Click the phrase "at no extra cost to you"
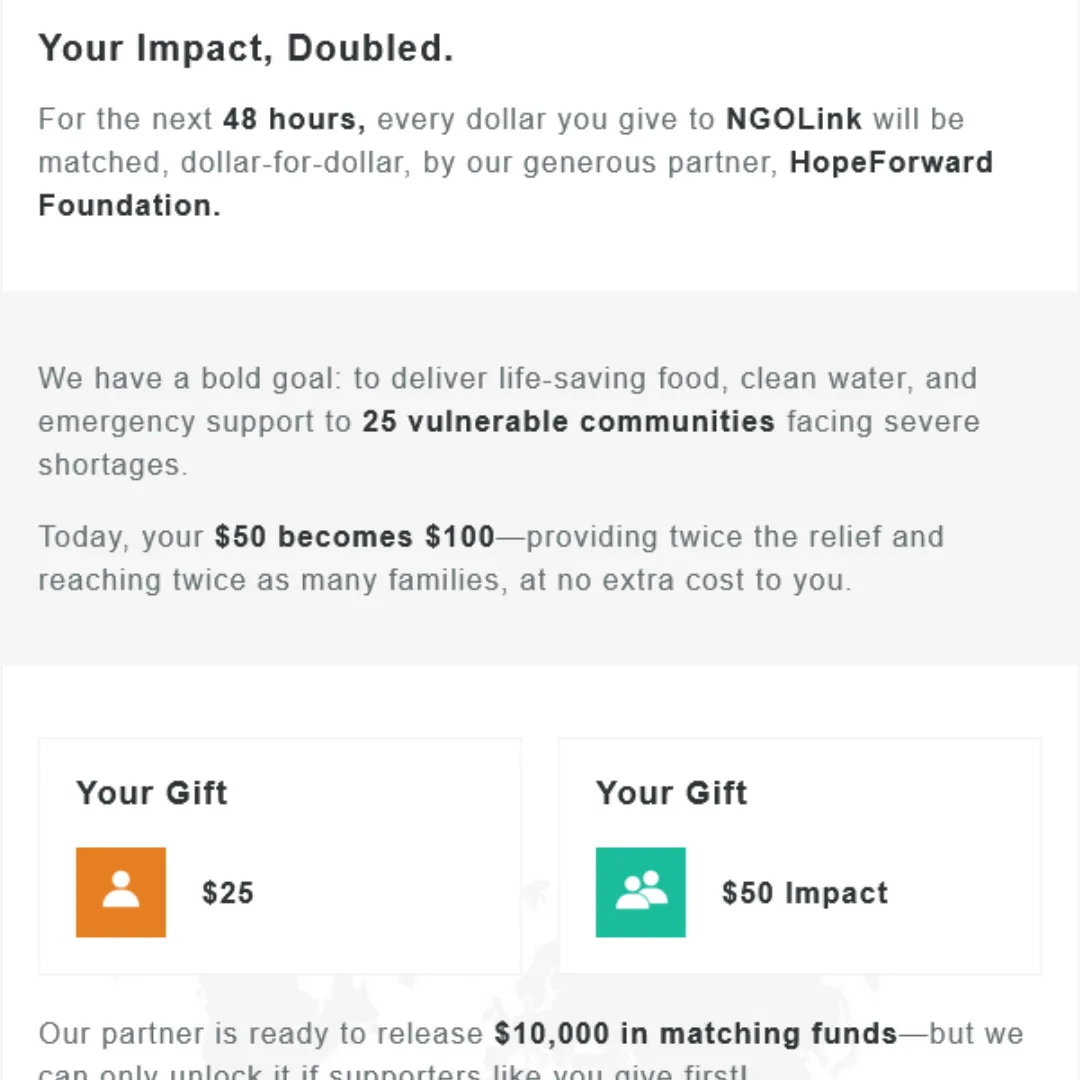Screen dimensions: 1080x1080 click(x=685, y=580)
